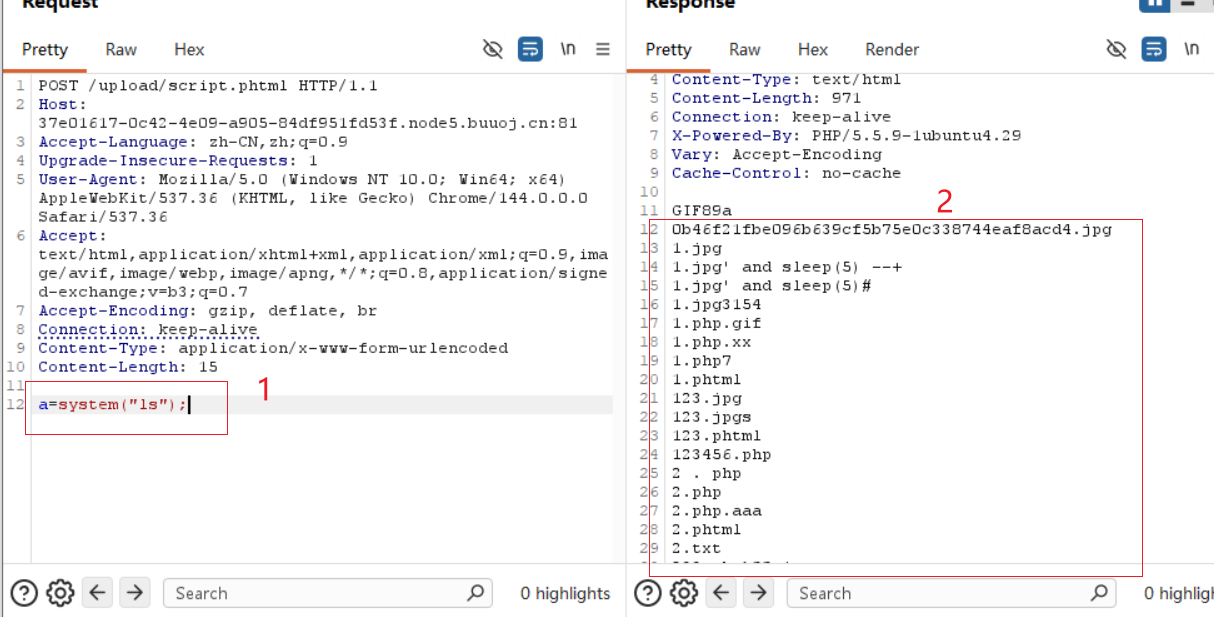Screen dimensions: 1214x617
Task: Focus the Response panel Search field
Action: click(x=952, y=593)
